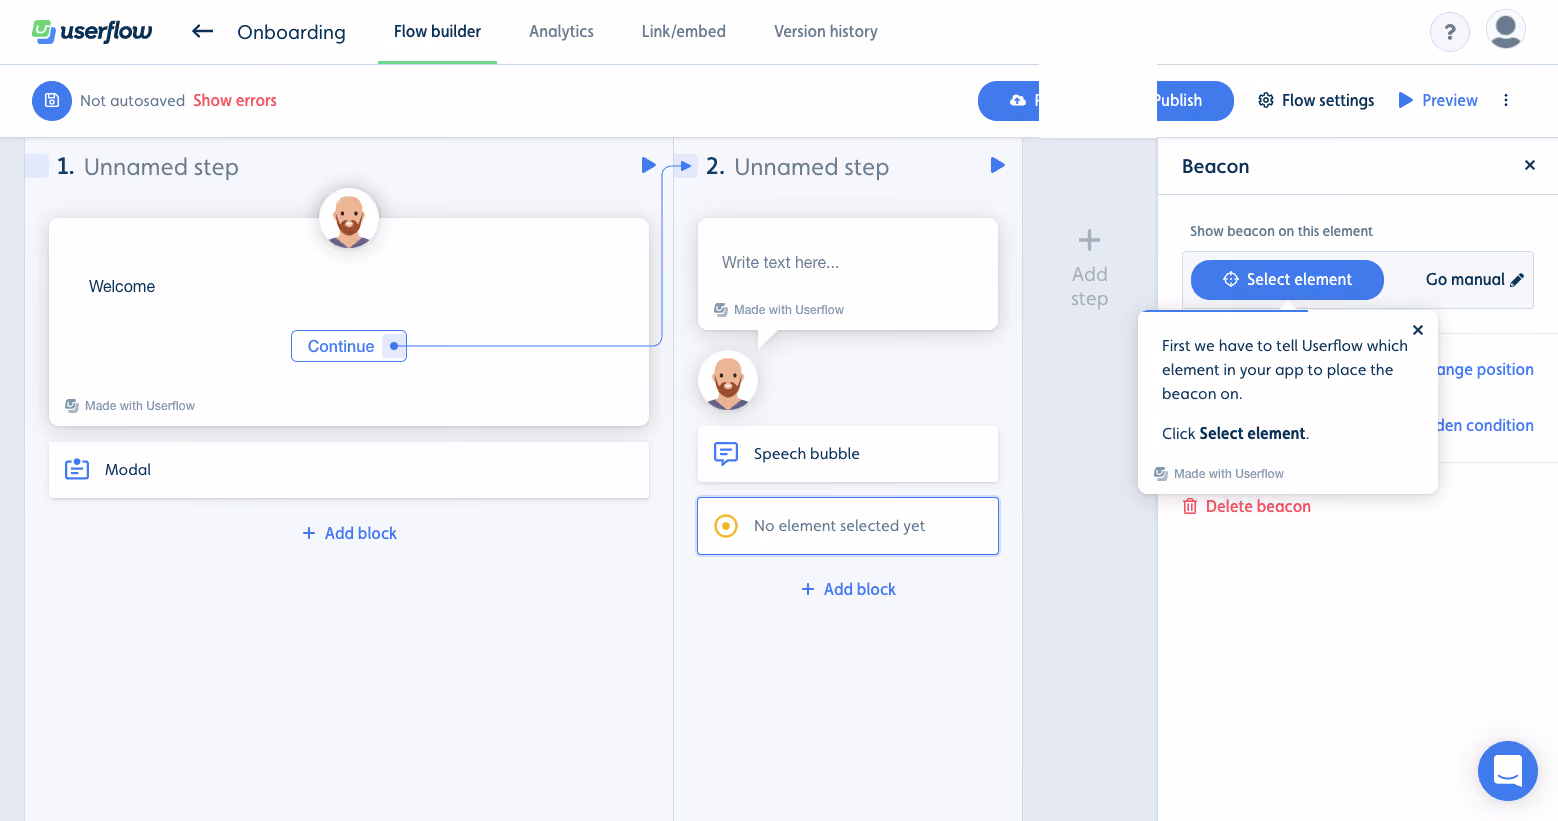Image resolution: width=1558 pixels, height=821 pixels.
Task: Switch to the Analytics tab
Action: [x=561, y=31]
